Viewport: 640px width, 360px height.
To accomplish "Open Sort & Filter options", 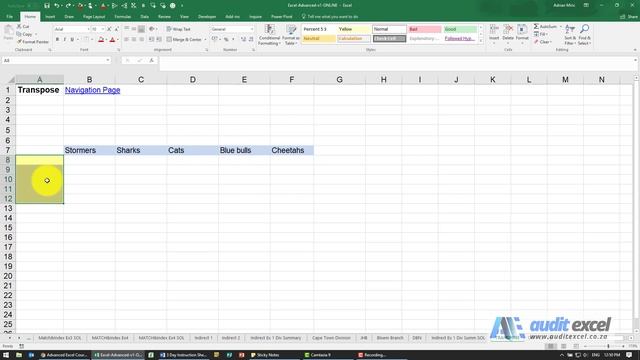I will [570, 35].
